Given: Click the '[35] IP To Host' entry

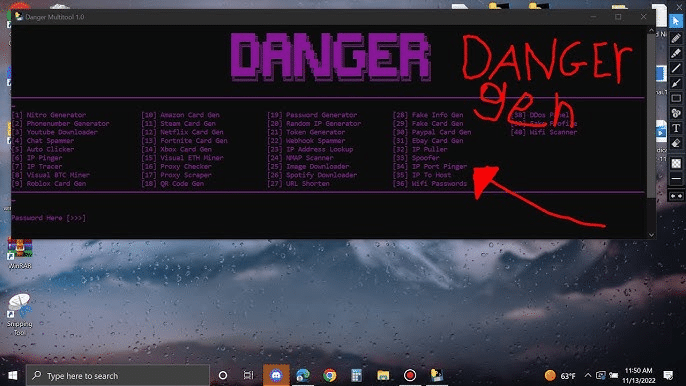Looking at the screenshot, I should [422, 175].
